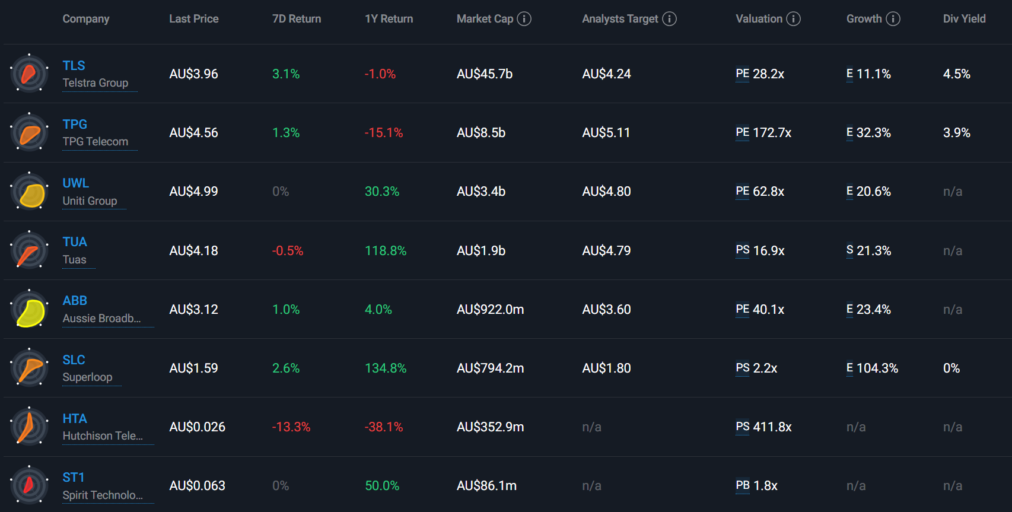This screenshot has height=512, width=1012.
Task: Sort by Div Yield column header
Action: coord(964,19)
